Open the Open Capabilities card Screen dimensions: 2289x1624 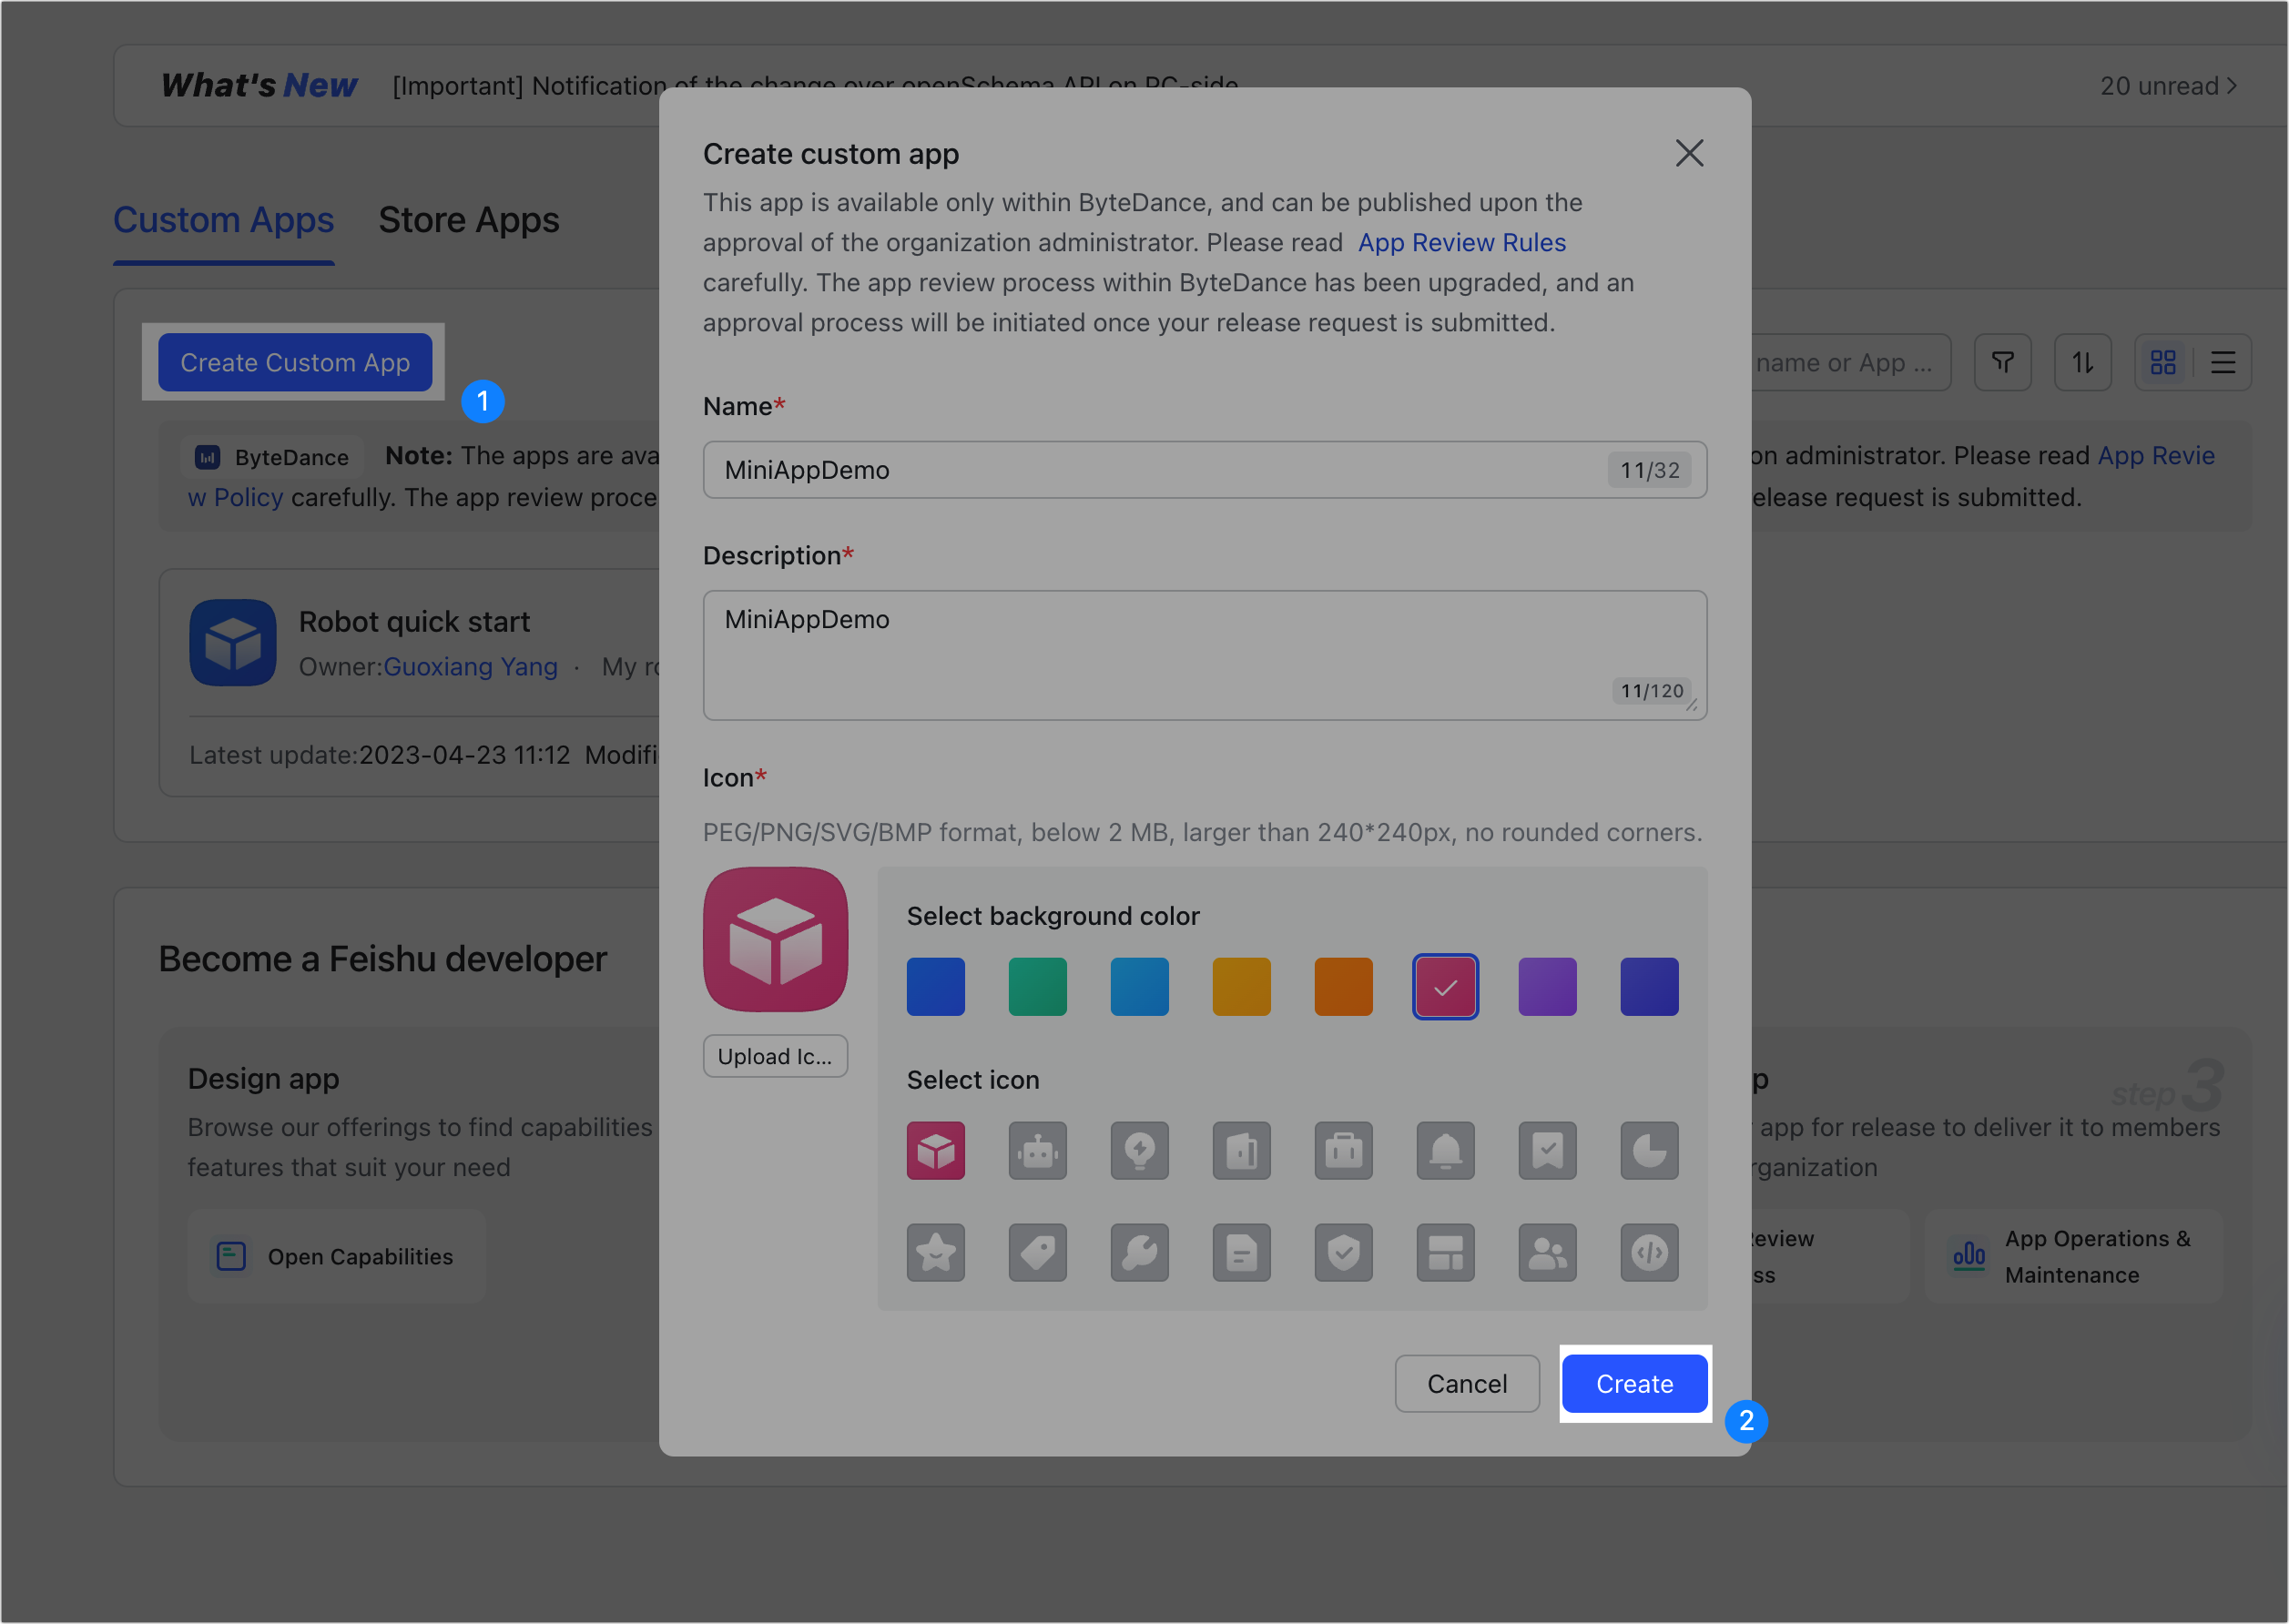point(336,1256)
